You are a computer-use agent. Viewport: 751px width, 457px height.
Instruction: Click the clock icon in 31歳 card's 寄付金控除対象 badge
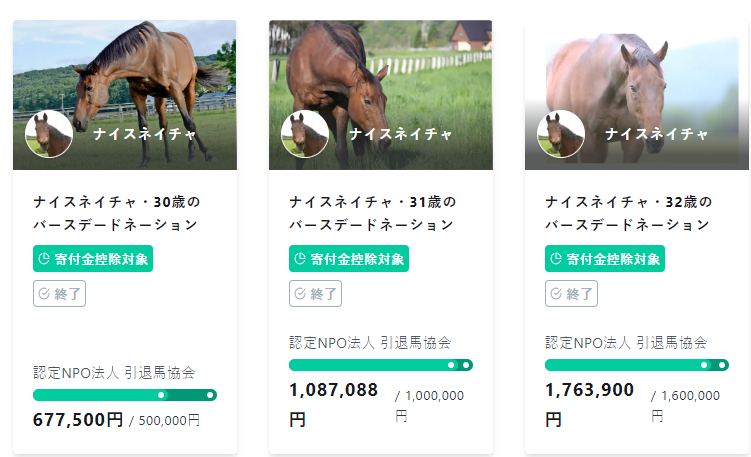[x=300, y=259]
